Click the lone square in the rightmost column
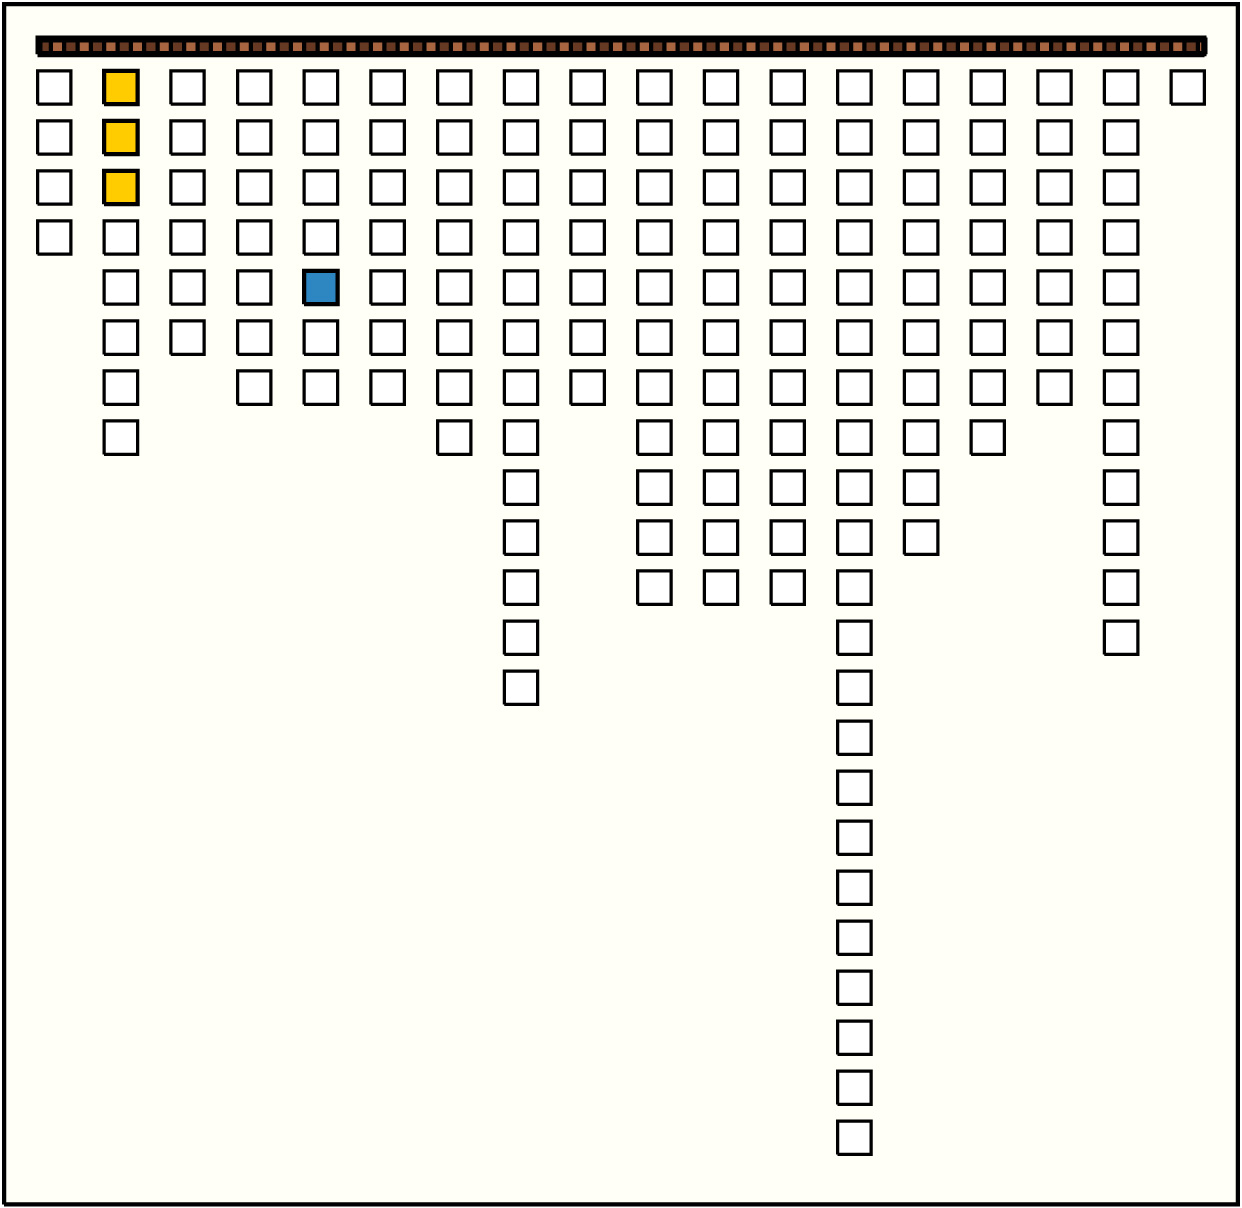1242x1208 pixels. (x=1188, y=88)
